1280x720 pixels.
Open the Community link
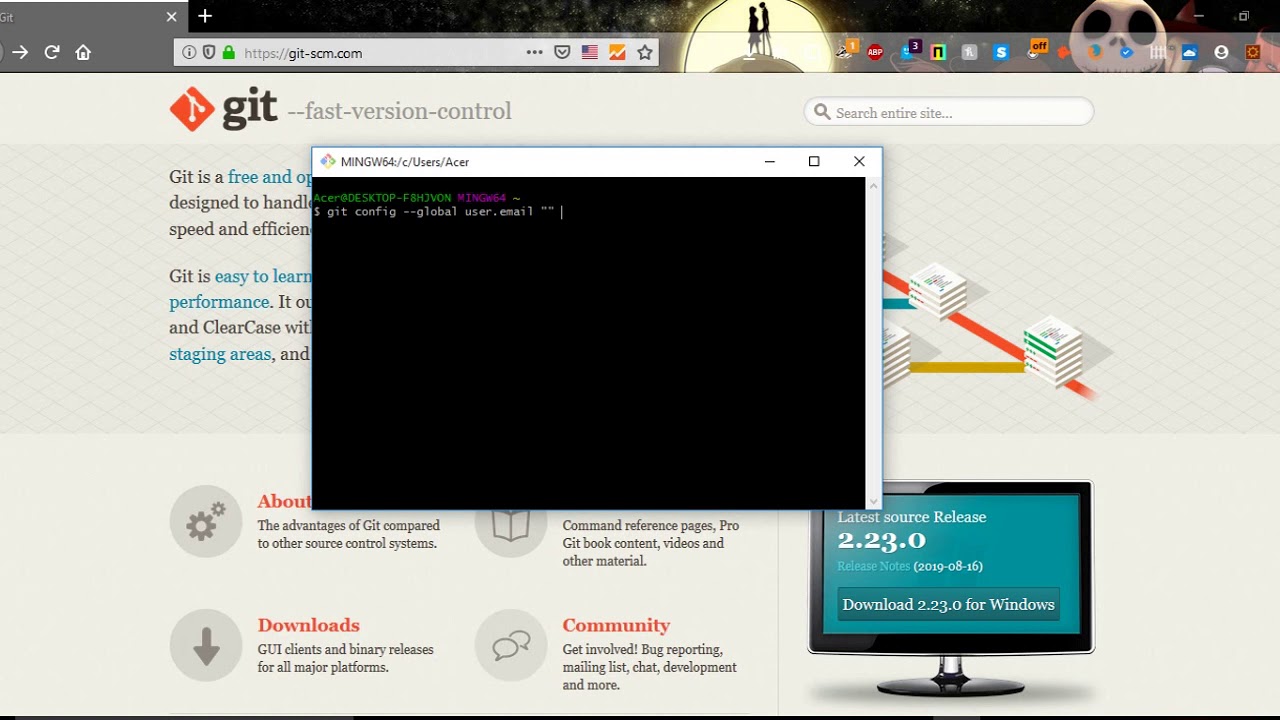[616, 625]
